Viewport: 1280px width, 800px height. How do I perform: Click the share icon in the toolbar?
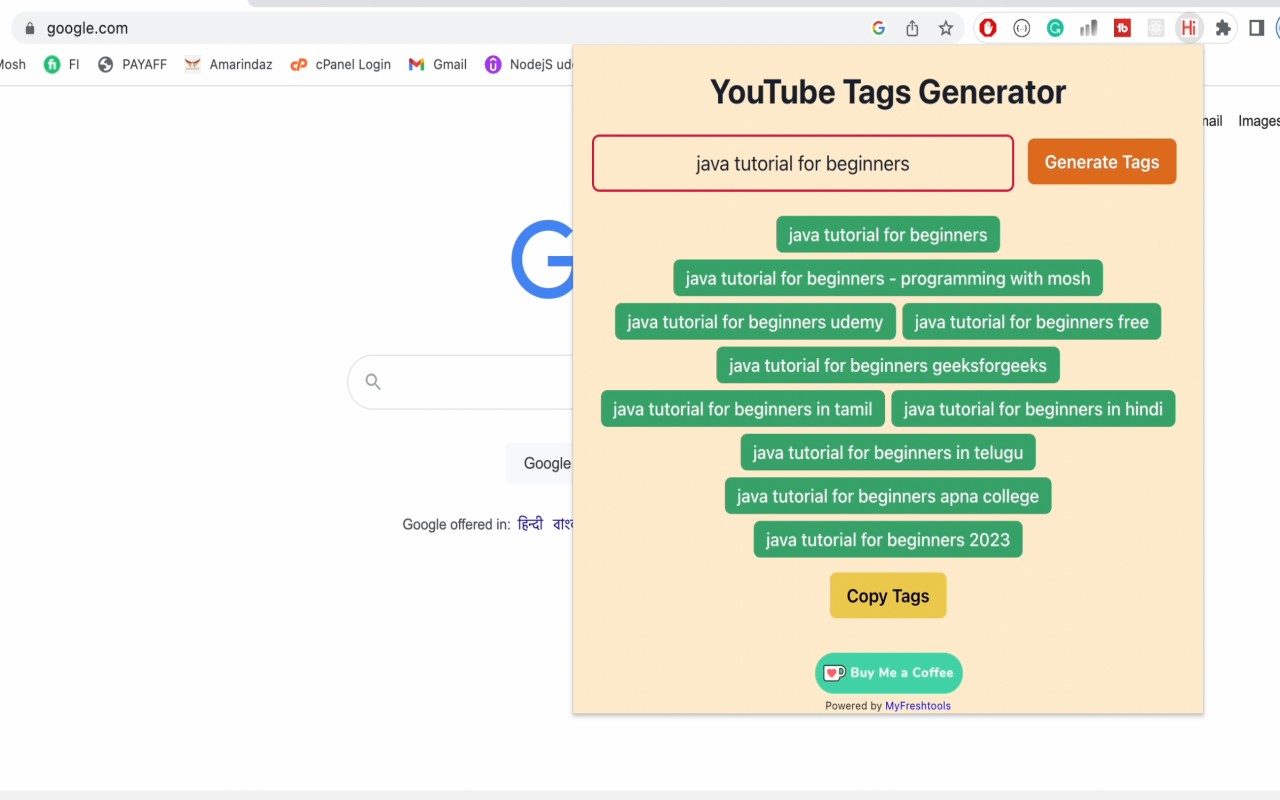coord(911,28)
